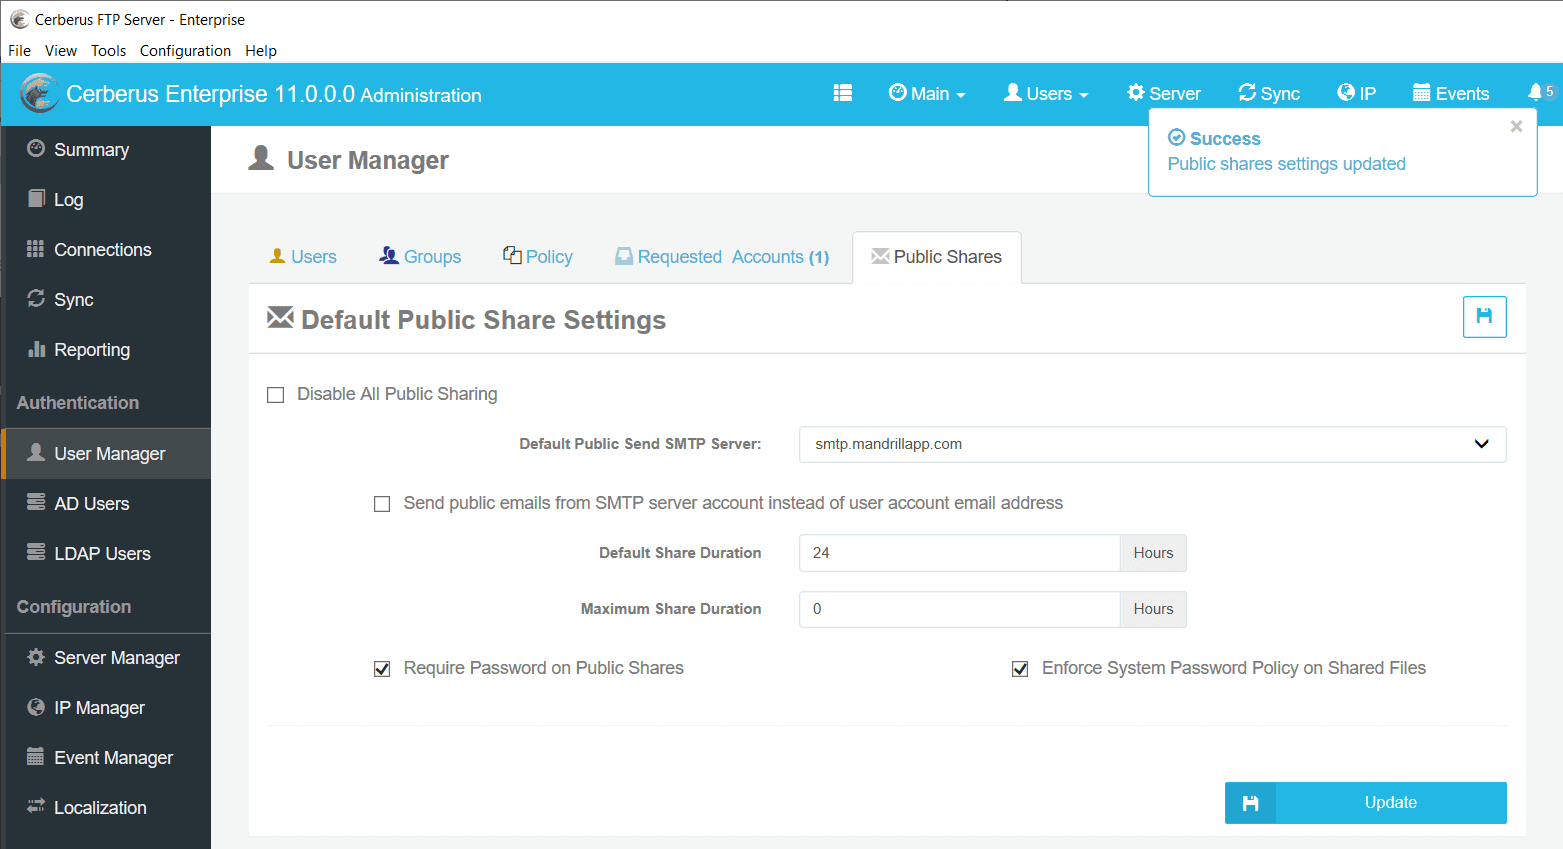The height and width of the screenshot is (849, 1563).
Task: Click the Update button label
Action: coord(1391,803)
